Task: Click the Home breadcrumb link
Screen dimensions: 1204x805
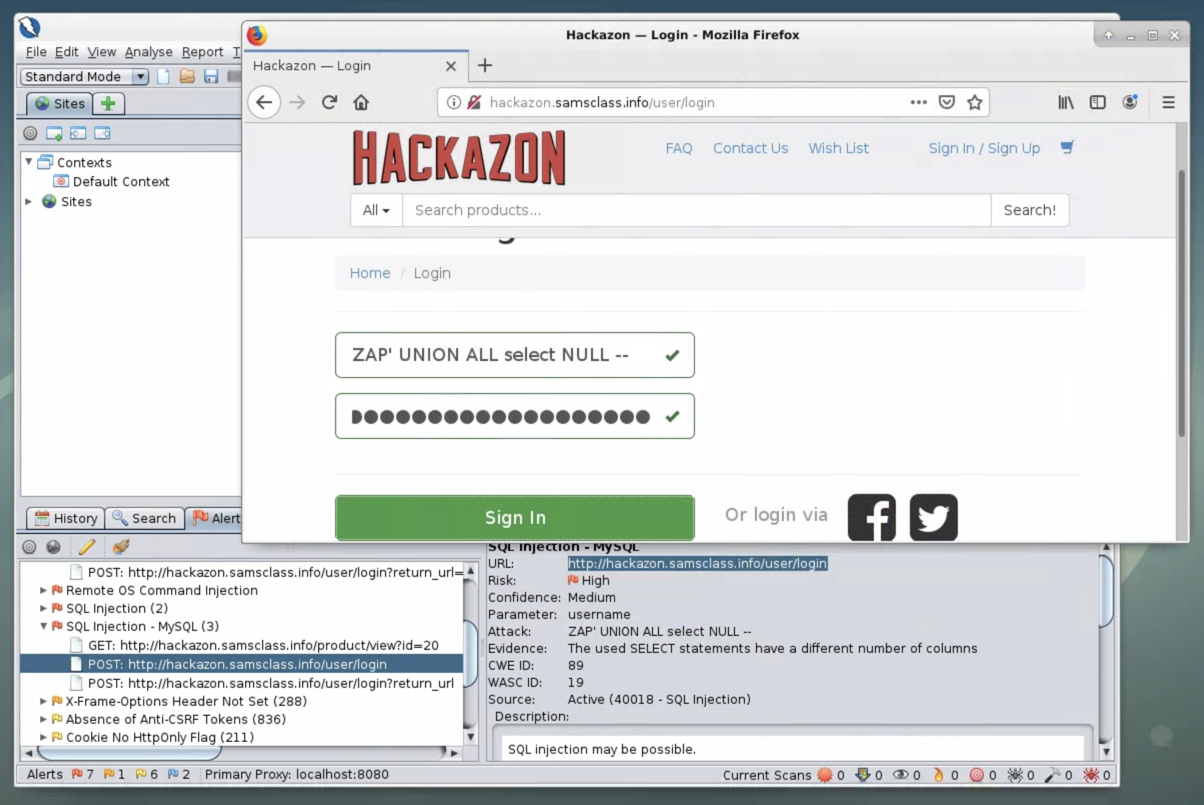Action: click(x=370, y=273)
